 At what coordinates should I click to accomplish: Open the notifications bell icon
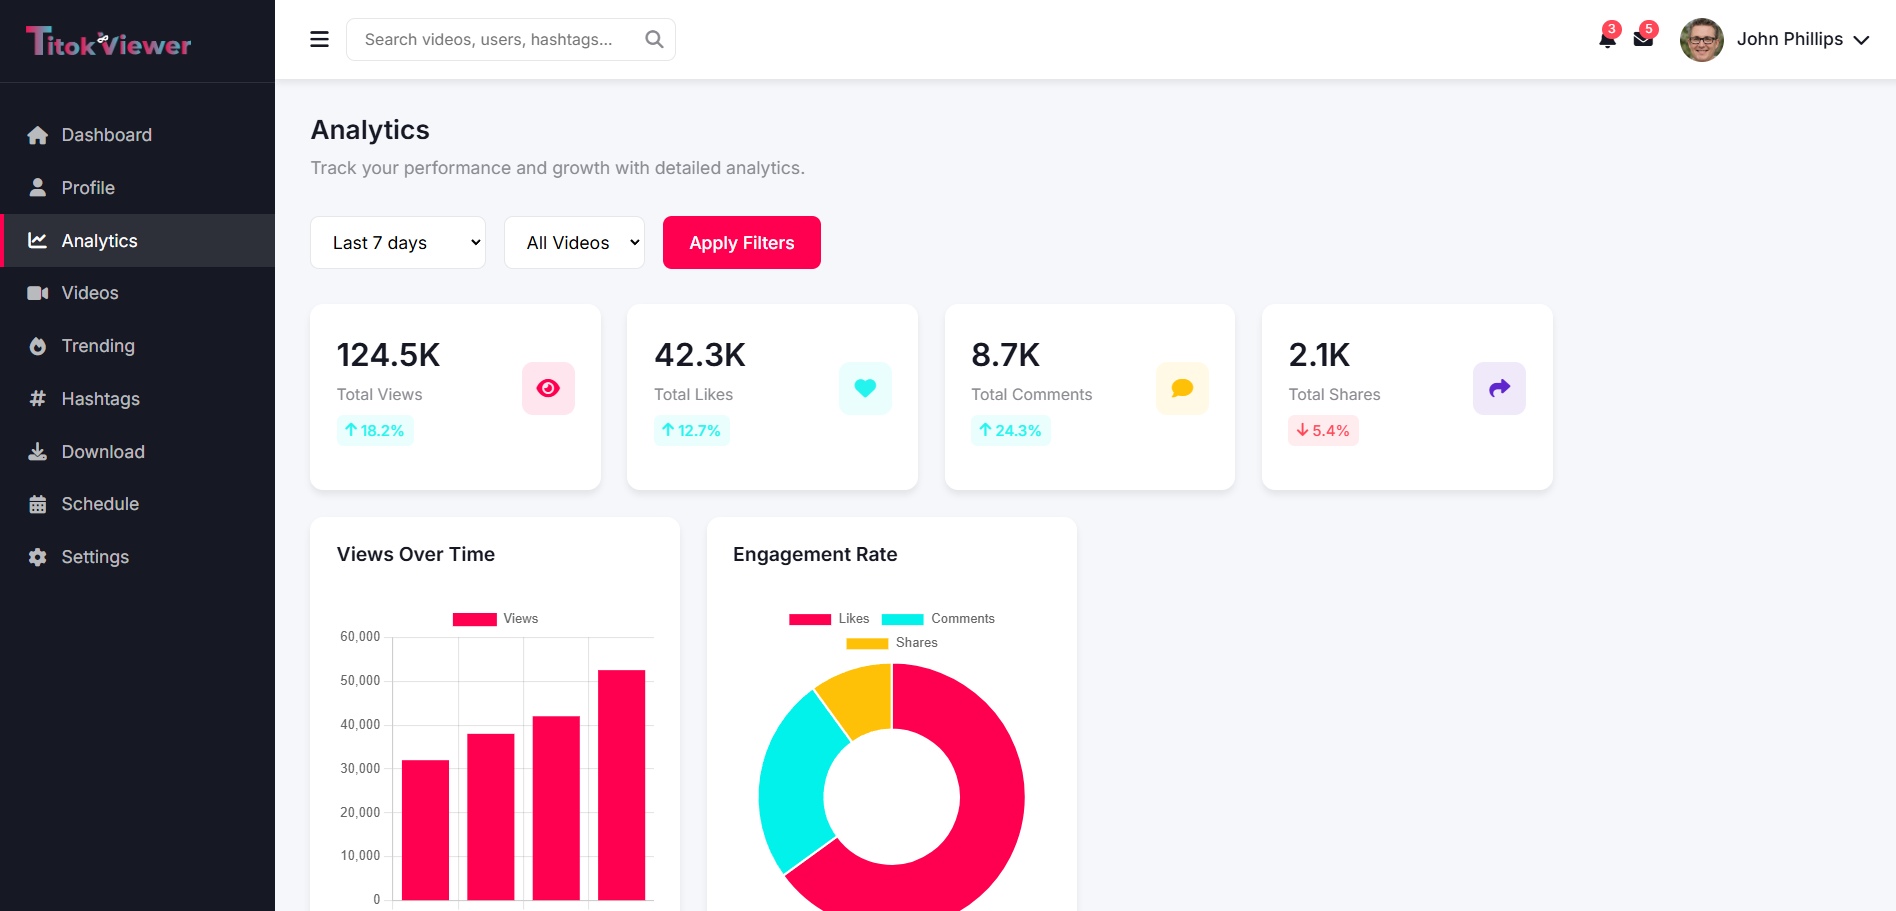pyautogui.click(x=1607, y=38)
